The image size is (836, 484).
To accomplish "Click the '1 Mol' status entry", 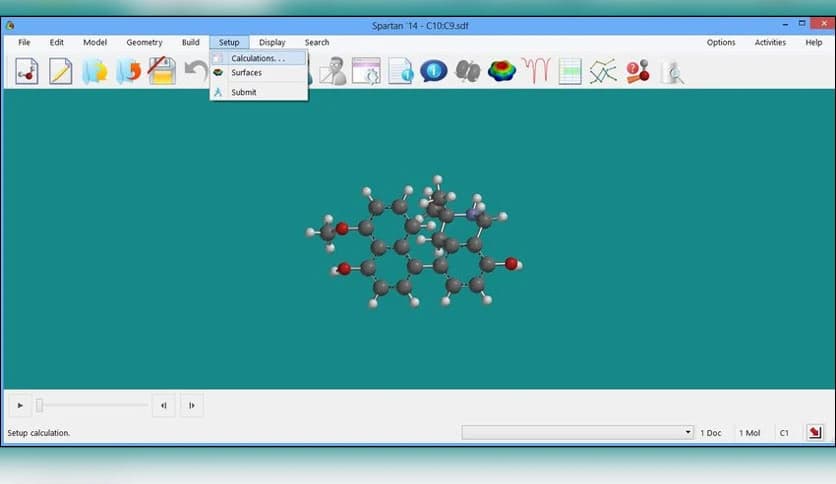I will click(x=749, y=433).
